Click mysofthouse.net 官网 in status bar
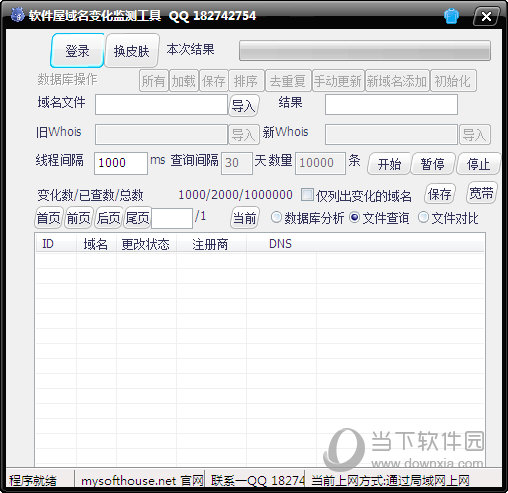508x493 pixels. (143, 481)
